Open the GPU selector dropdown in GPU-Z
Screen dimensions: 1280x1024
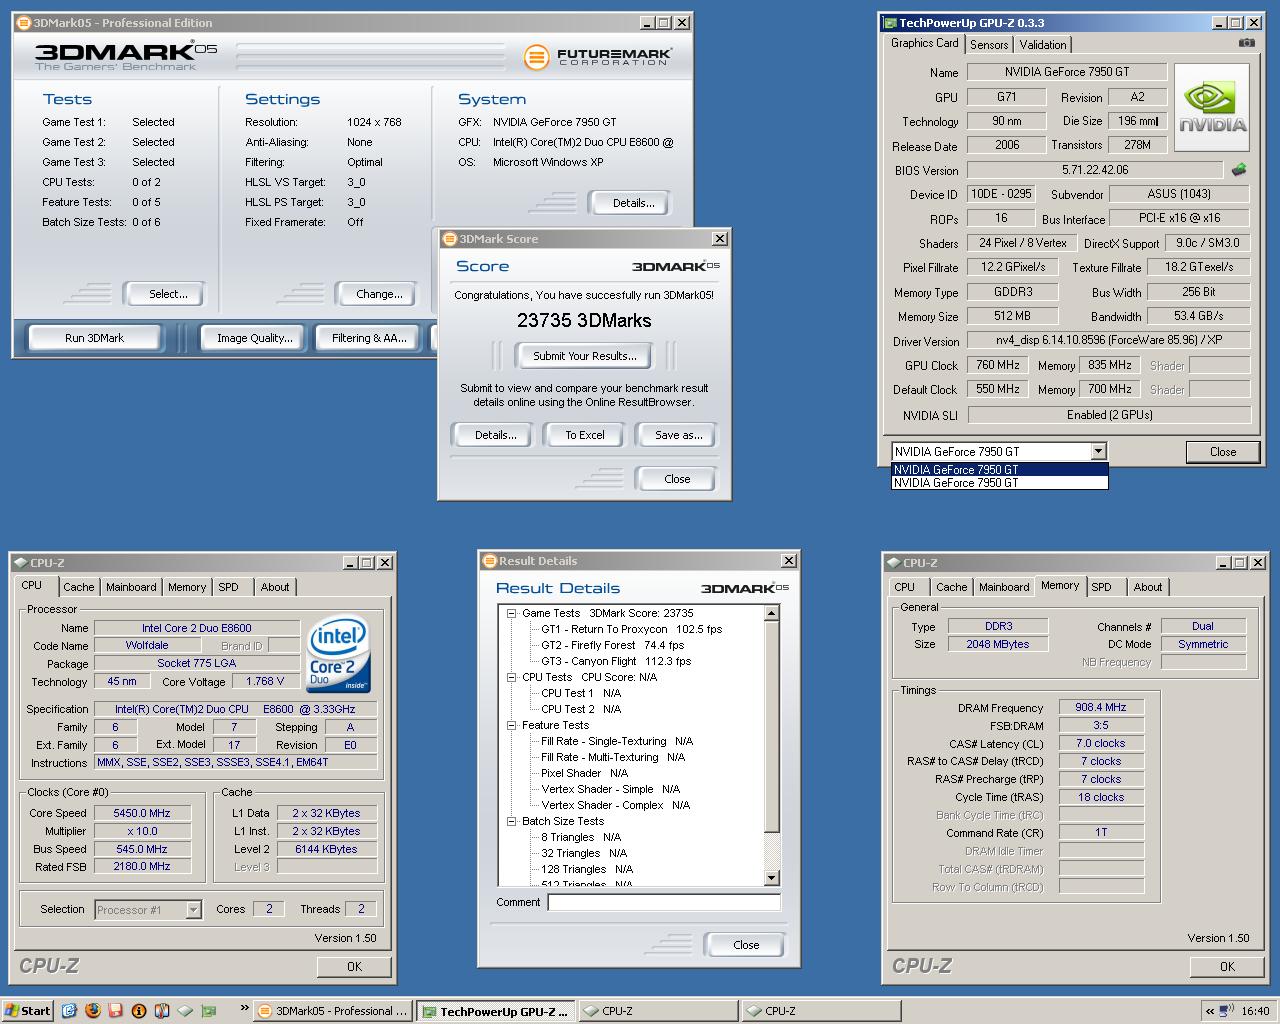pos(1098,451)
